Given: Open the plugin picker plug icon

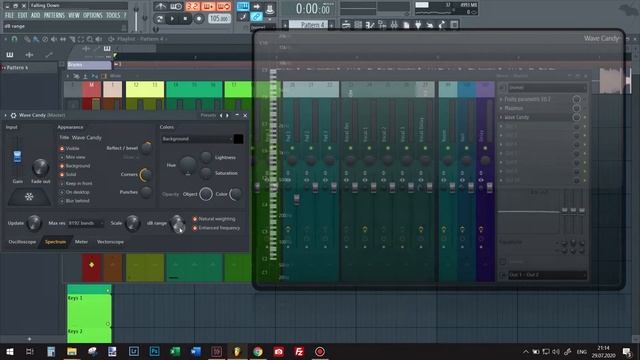Looking at the screenshot, I should tap(418, 25).
